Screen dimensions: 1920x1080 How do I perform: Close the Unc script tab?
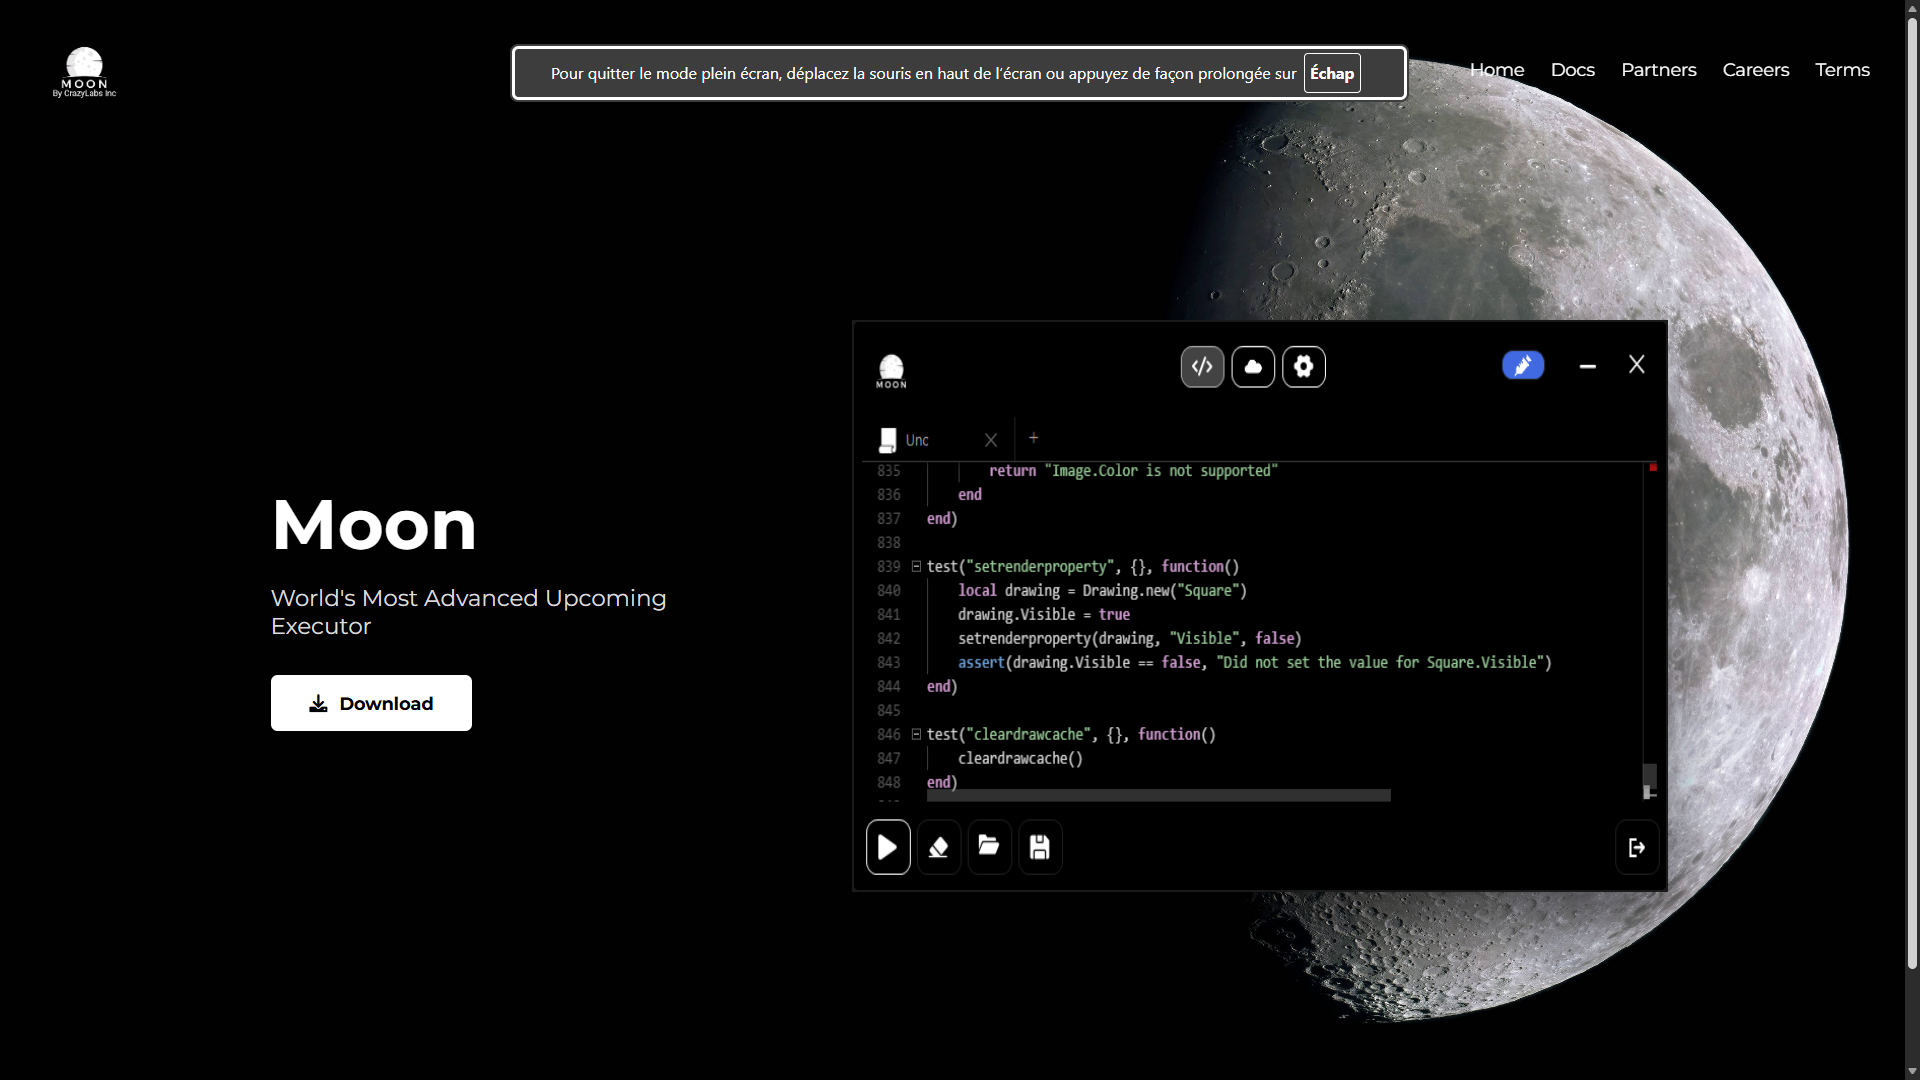[991, 440]
